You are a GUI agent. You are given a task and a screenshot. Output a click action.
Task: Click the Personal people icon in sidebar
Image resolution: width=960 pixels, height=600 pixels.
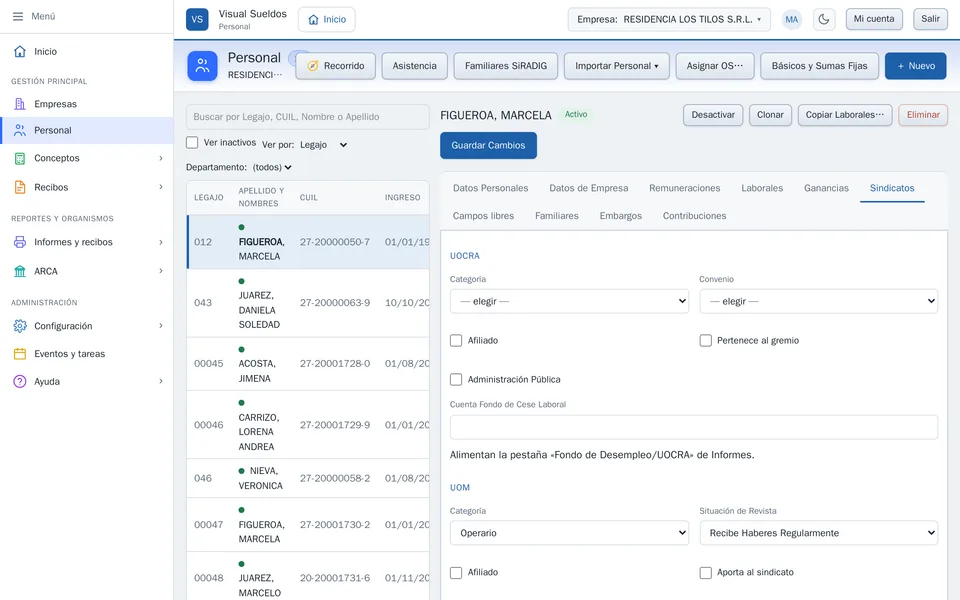(x=20, y=130)
